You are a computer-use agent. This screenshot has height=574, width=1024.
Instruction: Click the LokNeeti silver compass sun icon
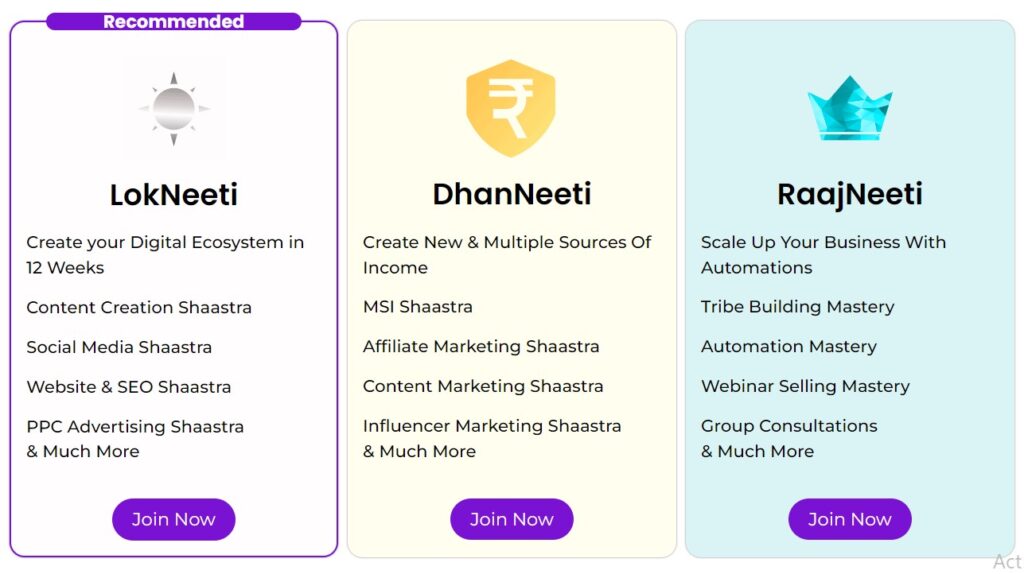coord(174,109)
